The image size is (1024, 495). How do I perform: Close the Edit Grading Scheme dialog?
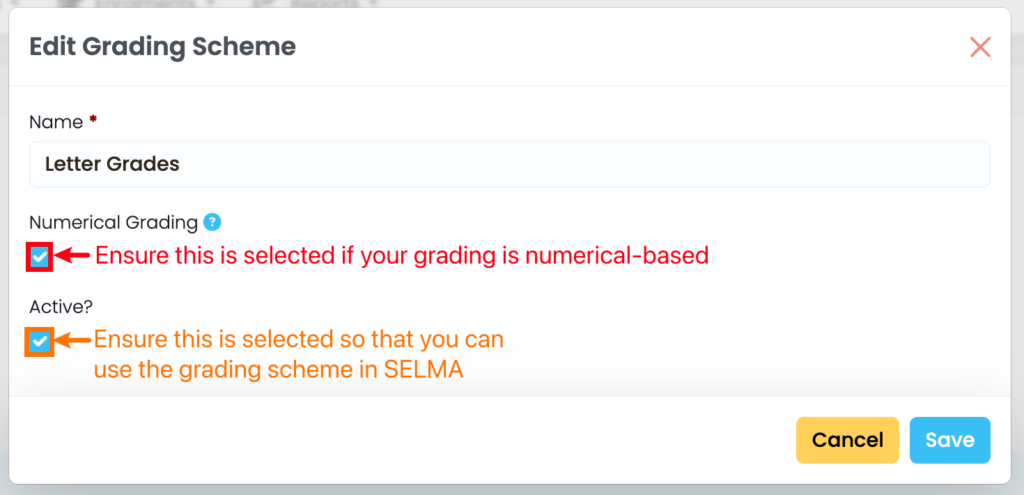tap(980, 47)
